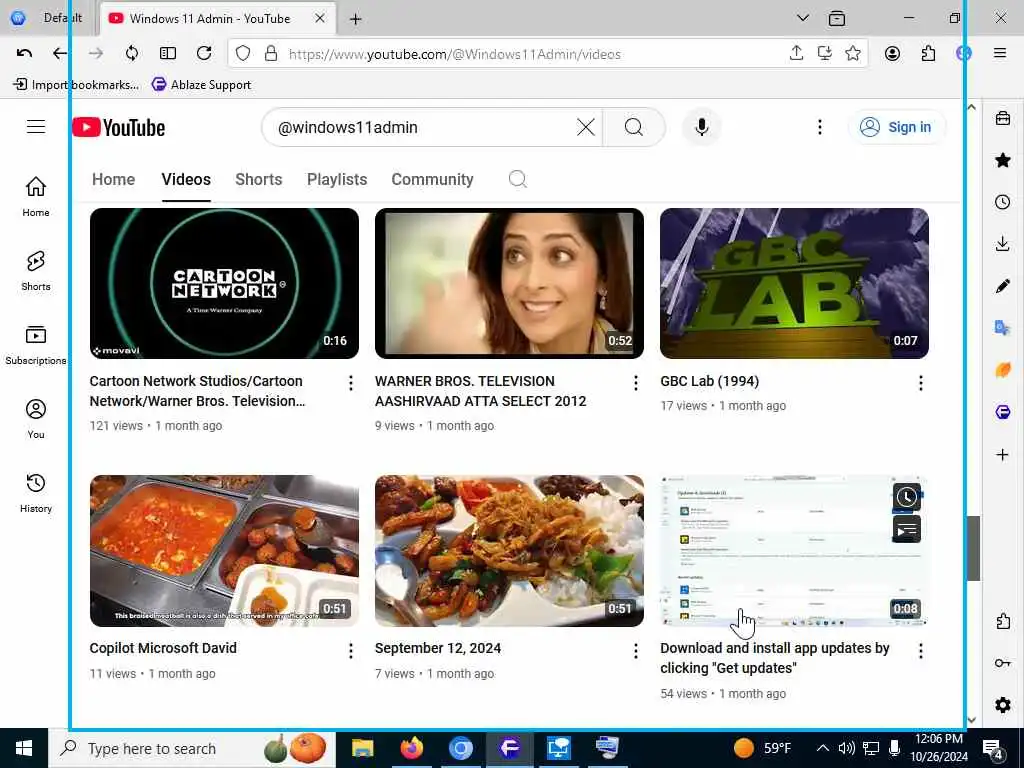Select the channel Videos tab
Screen dimensions: 1024x768
pyautogui.click(x=186, y=180)
